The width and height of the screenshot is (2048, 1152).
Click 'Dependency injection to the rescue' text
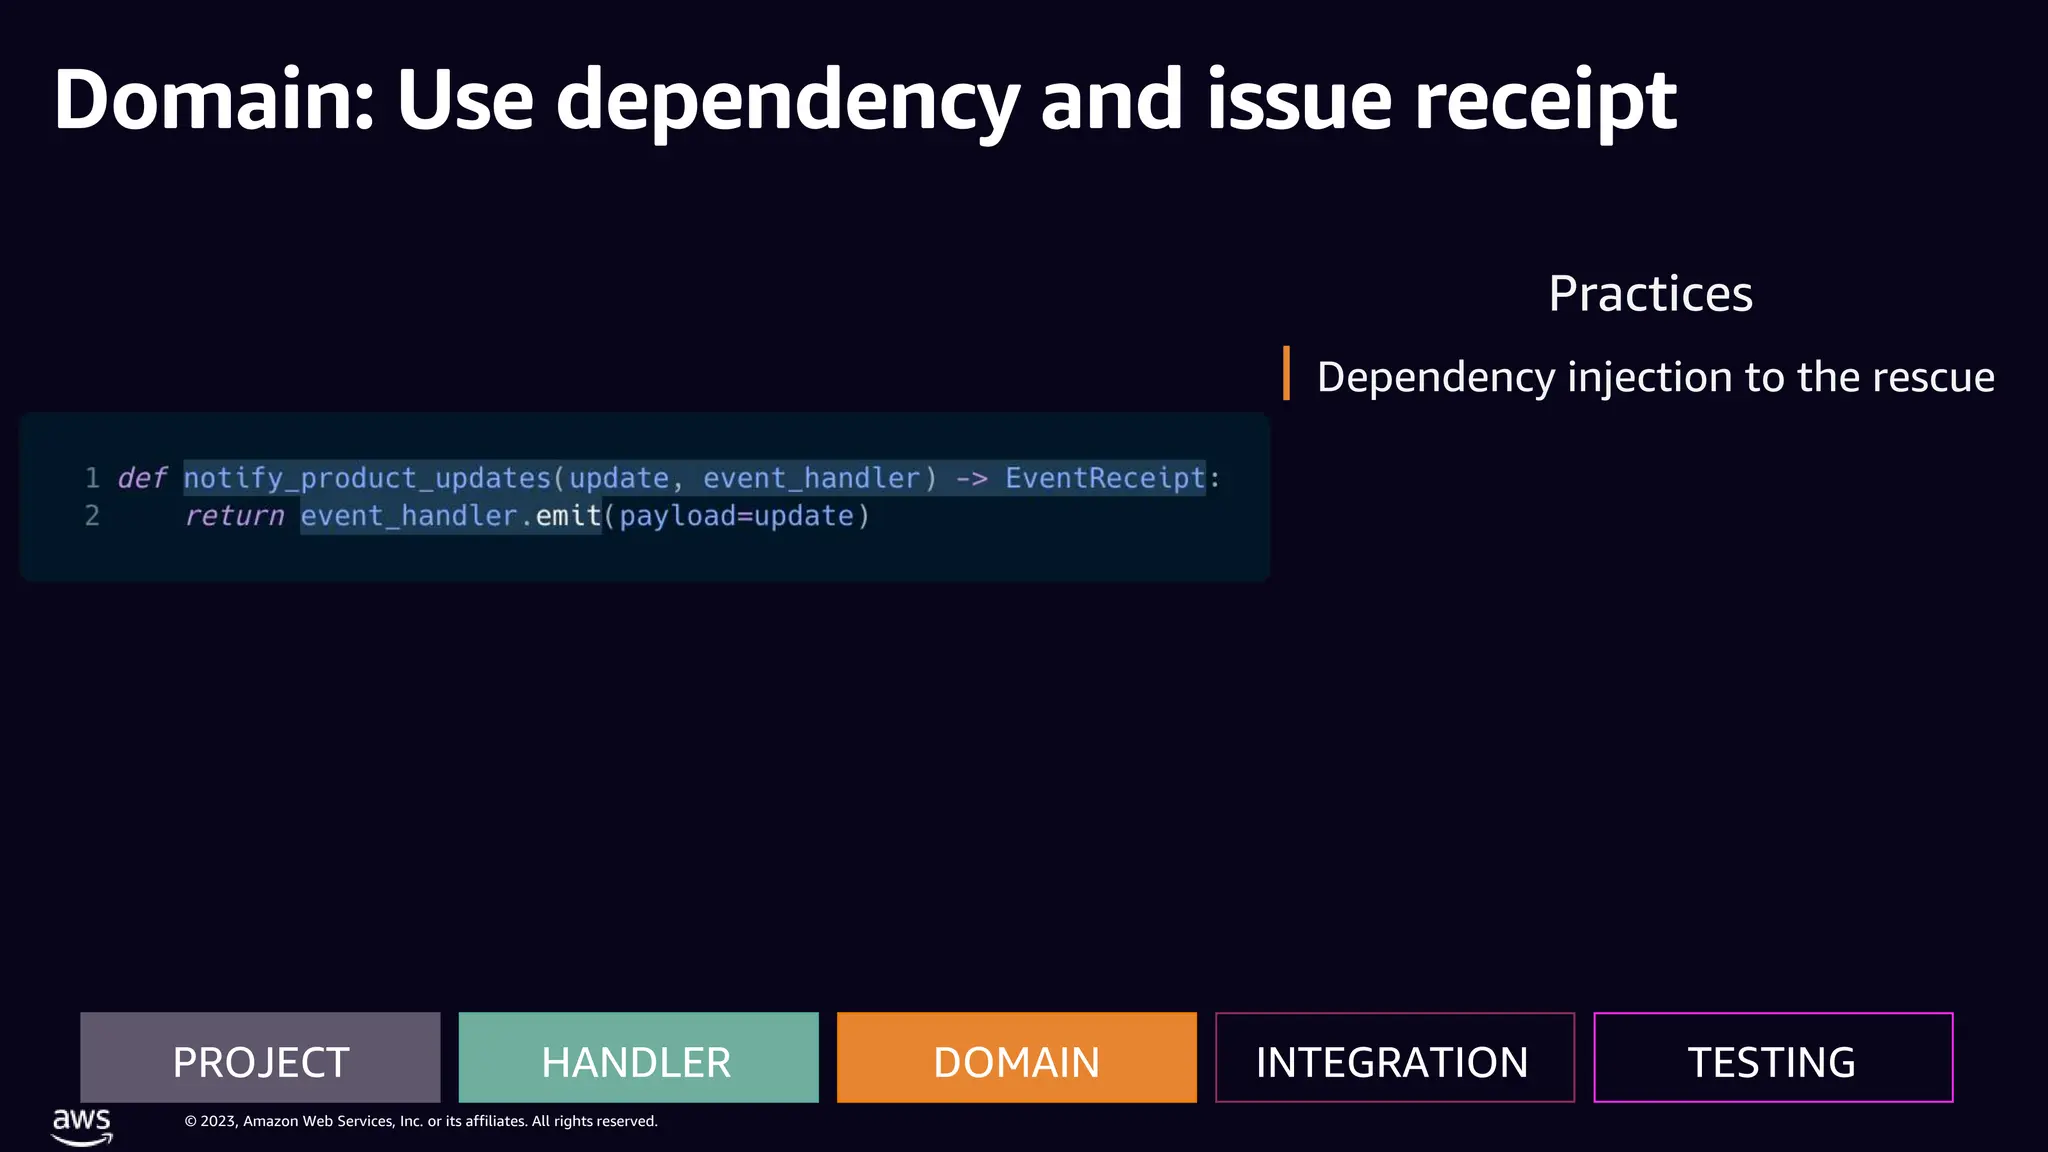coord(1655,377)
